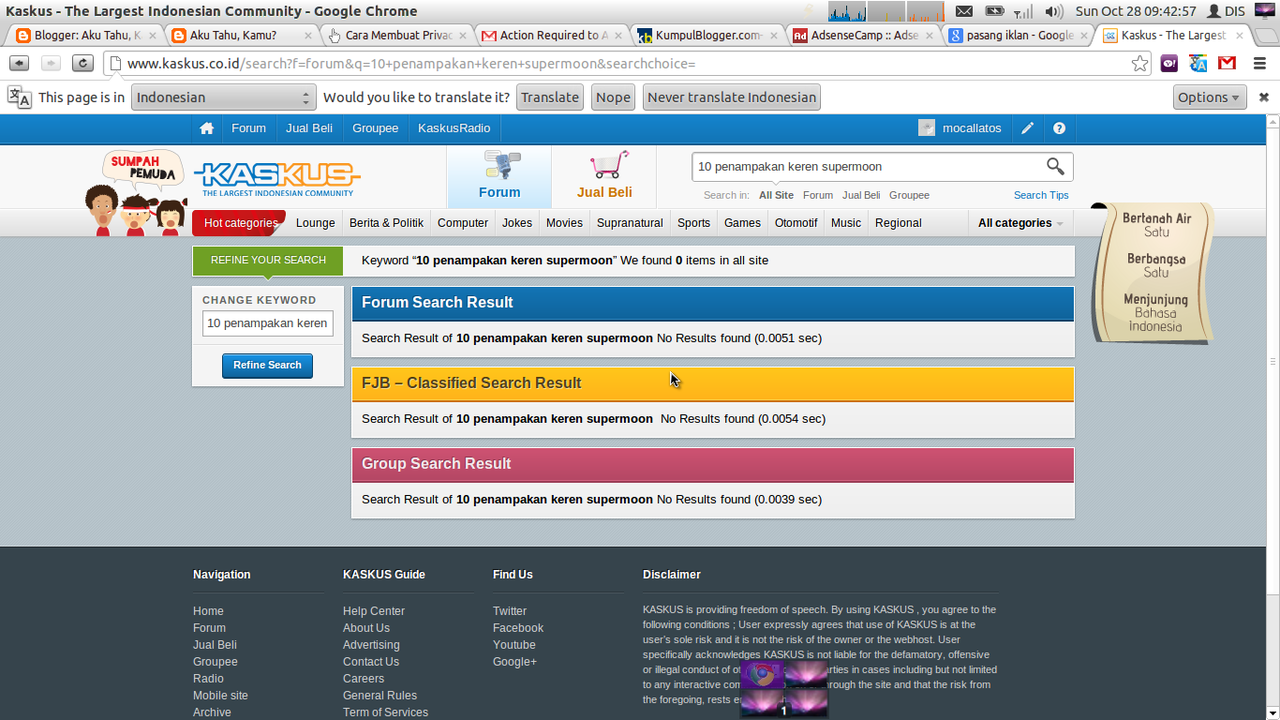The image size is (1280, 720).
Task: Click the Kaskus logo
Action: coord(277,179)
